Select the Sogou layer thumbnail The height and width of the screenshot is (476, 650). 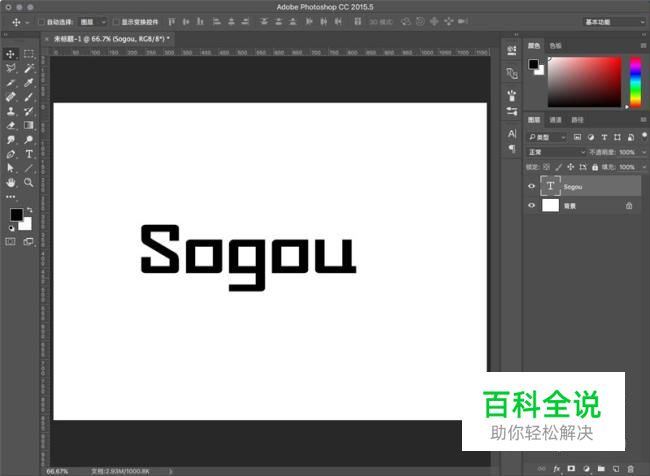coord(551,186)
